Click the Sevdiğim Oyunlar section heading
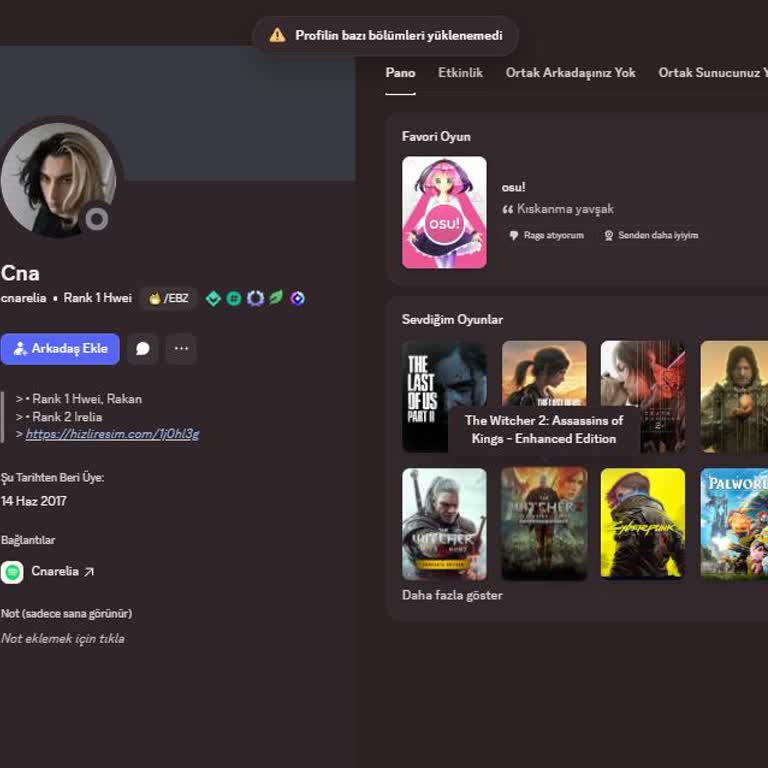 452,319
